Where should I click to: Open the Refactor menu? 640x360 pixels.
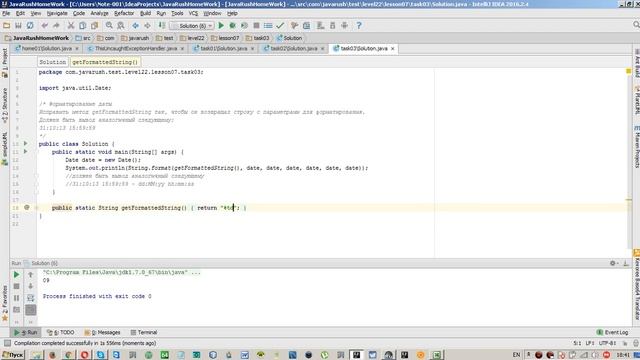tap(124, 13)
